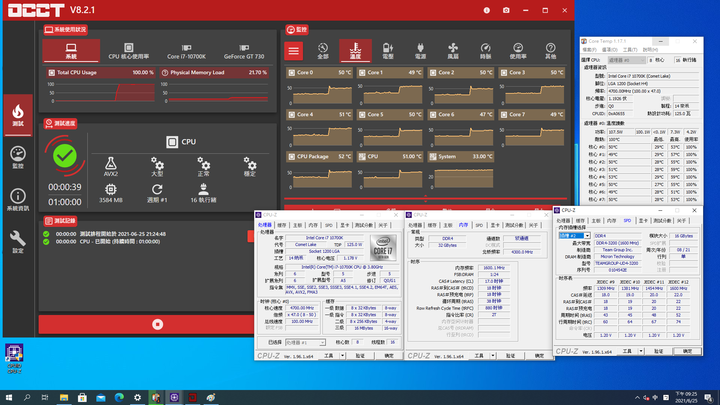This screenshot has width=720, height=405.
Task: Open Microsoft Edge from taskbar
Action: point(119,397)
